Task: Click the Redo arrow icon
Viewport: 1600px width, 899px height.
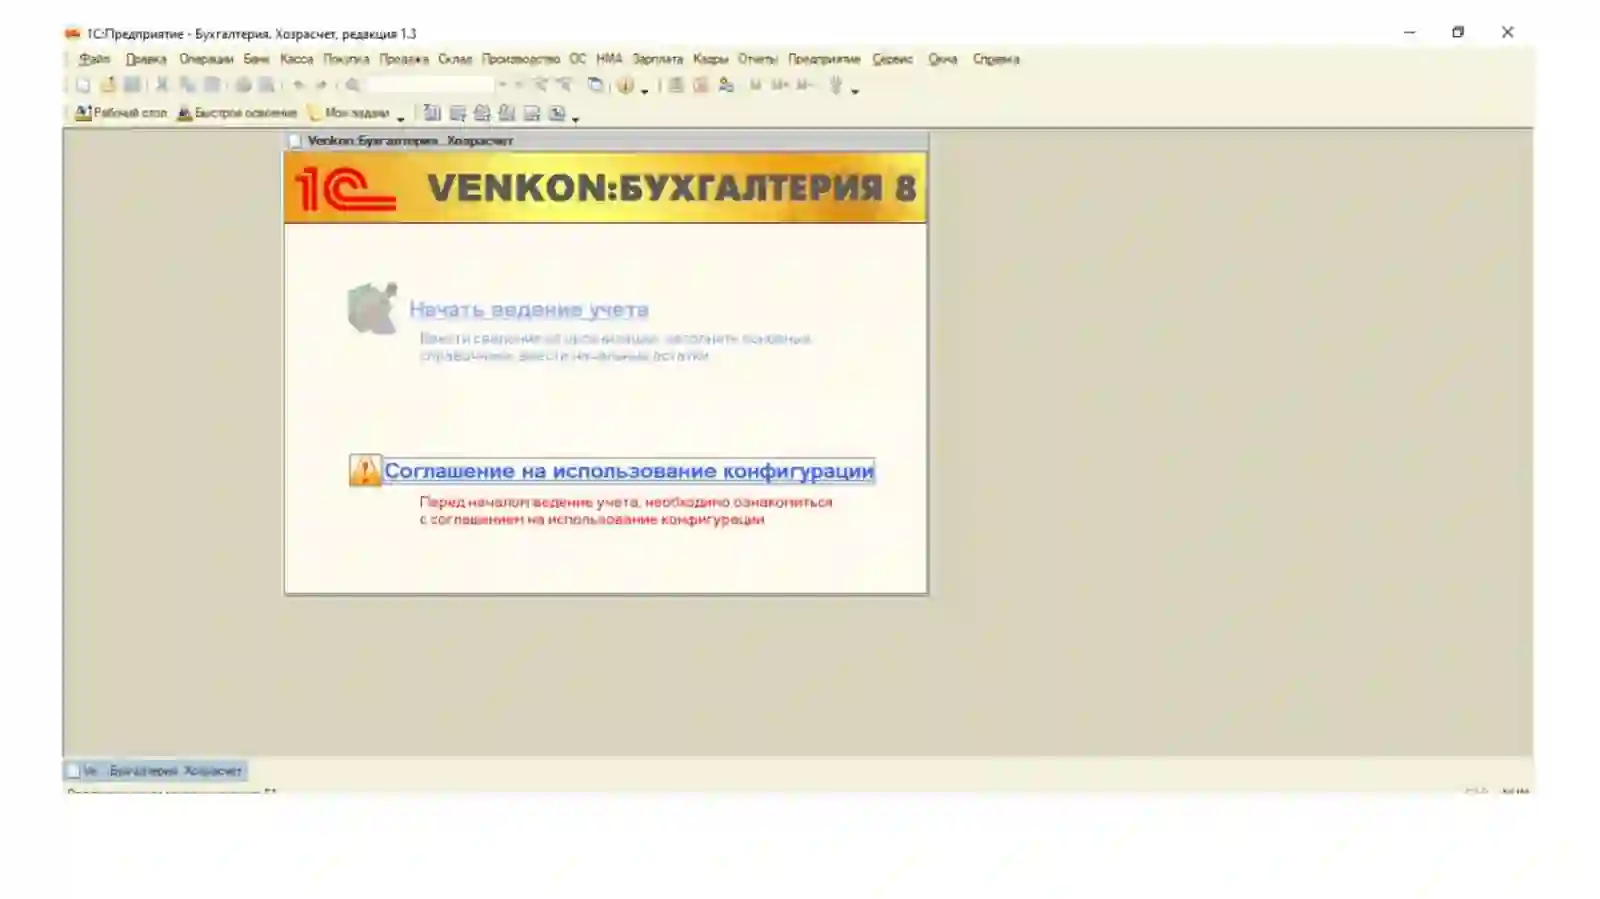Action: (321, 85)
